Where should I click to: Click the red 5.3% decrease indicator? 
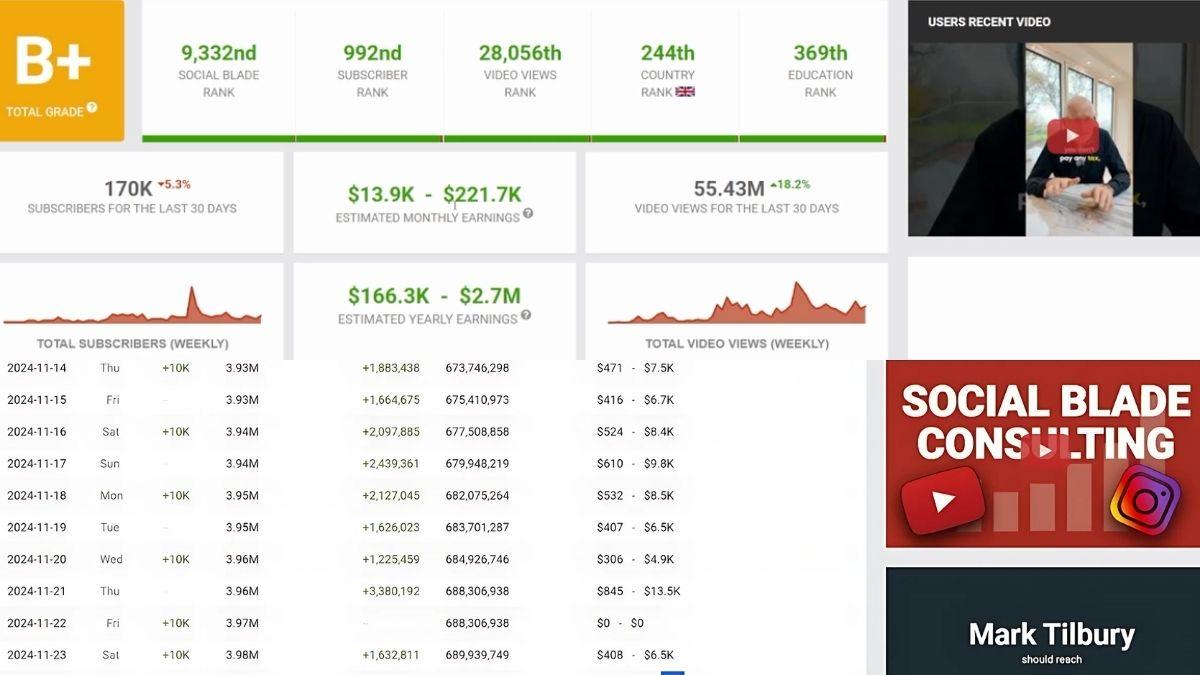coord(174,185)
